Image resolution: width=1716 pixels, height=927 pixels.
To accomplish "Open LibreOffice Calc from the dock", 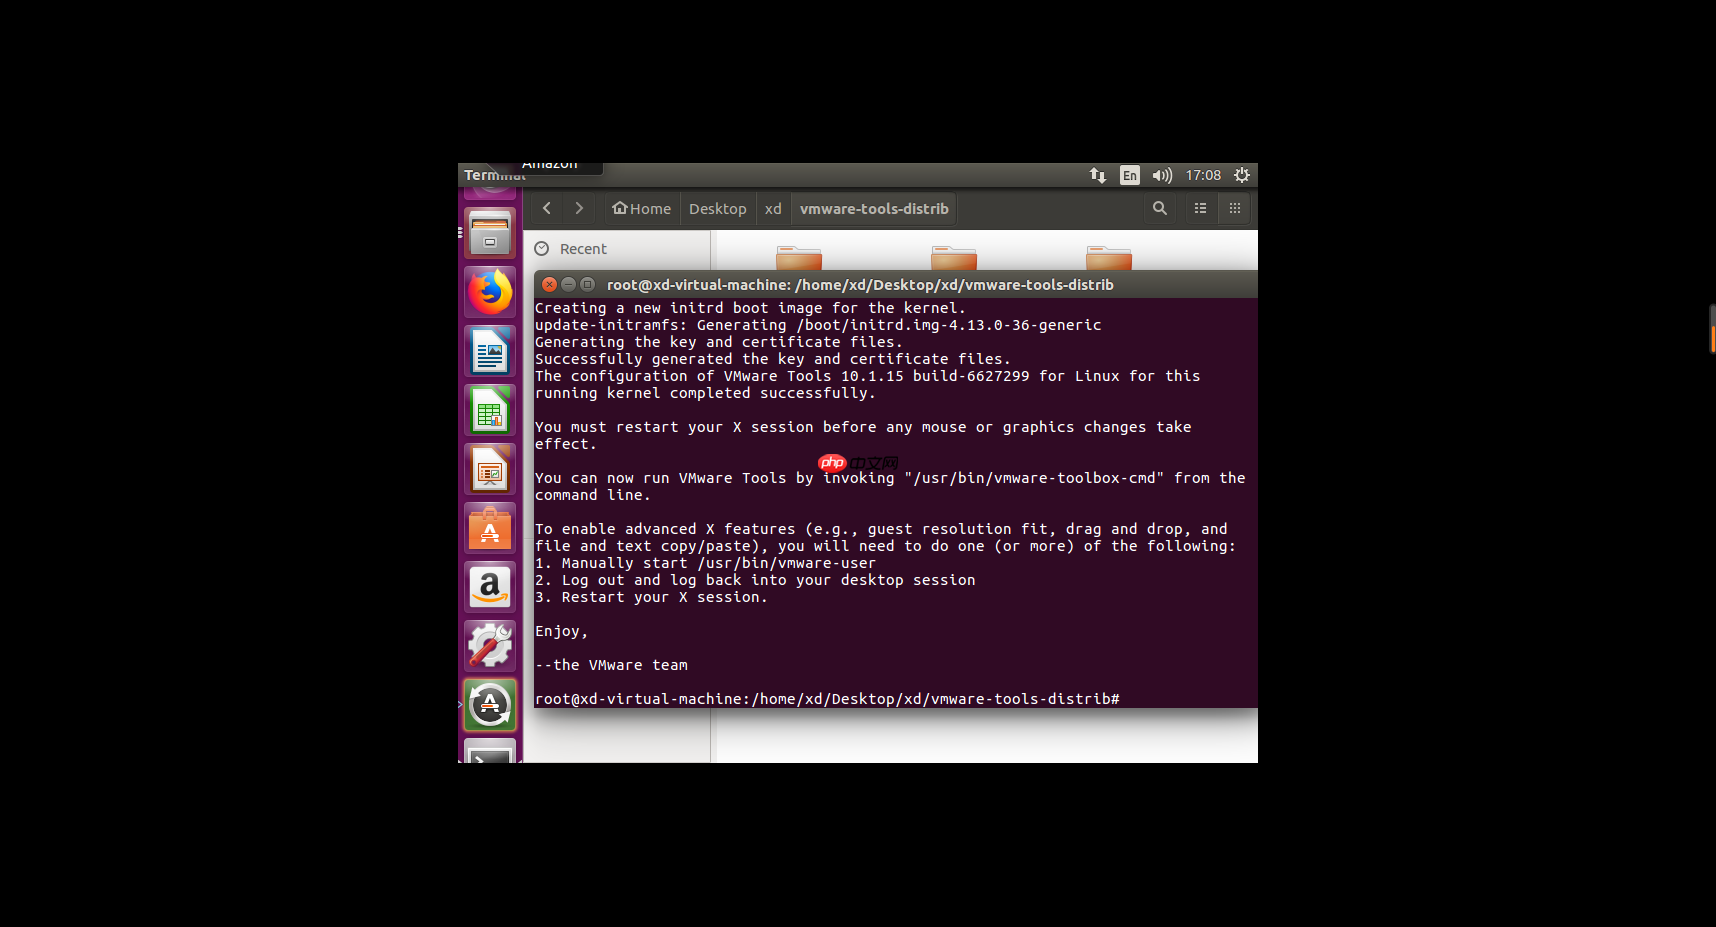I will 489,410.
